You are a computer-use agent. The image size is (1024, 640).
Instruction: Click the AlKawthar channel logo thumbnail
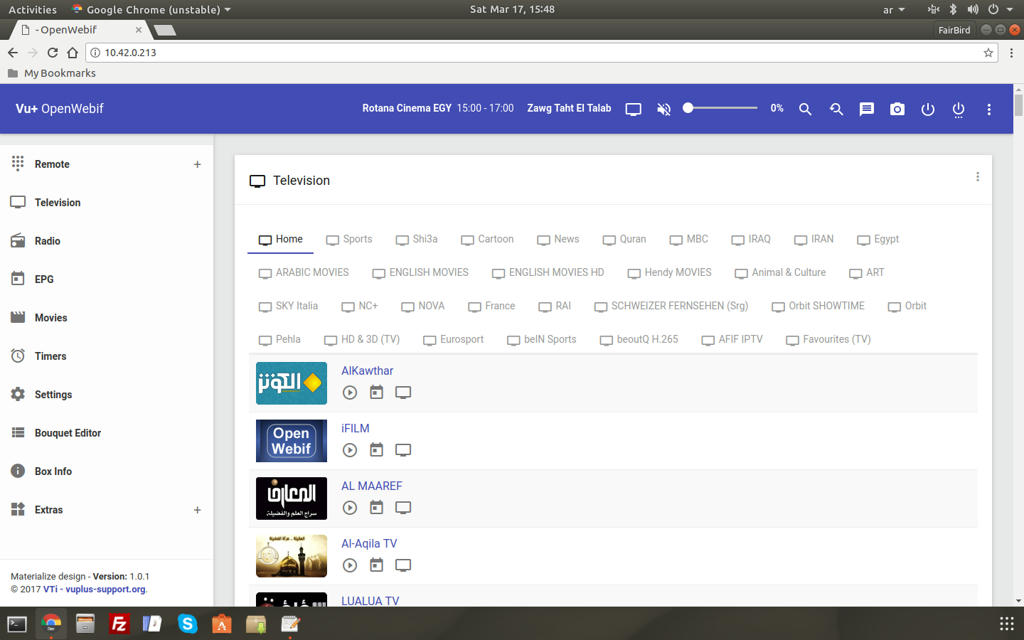click(x=291, y=383)
